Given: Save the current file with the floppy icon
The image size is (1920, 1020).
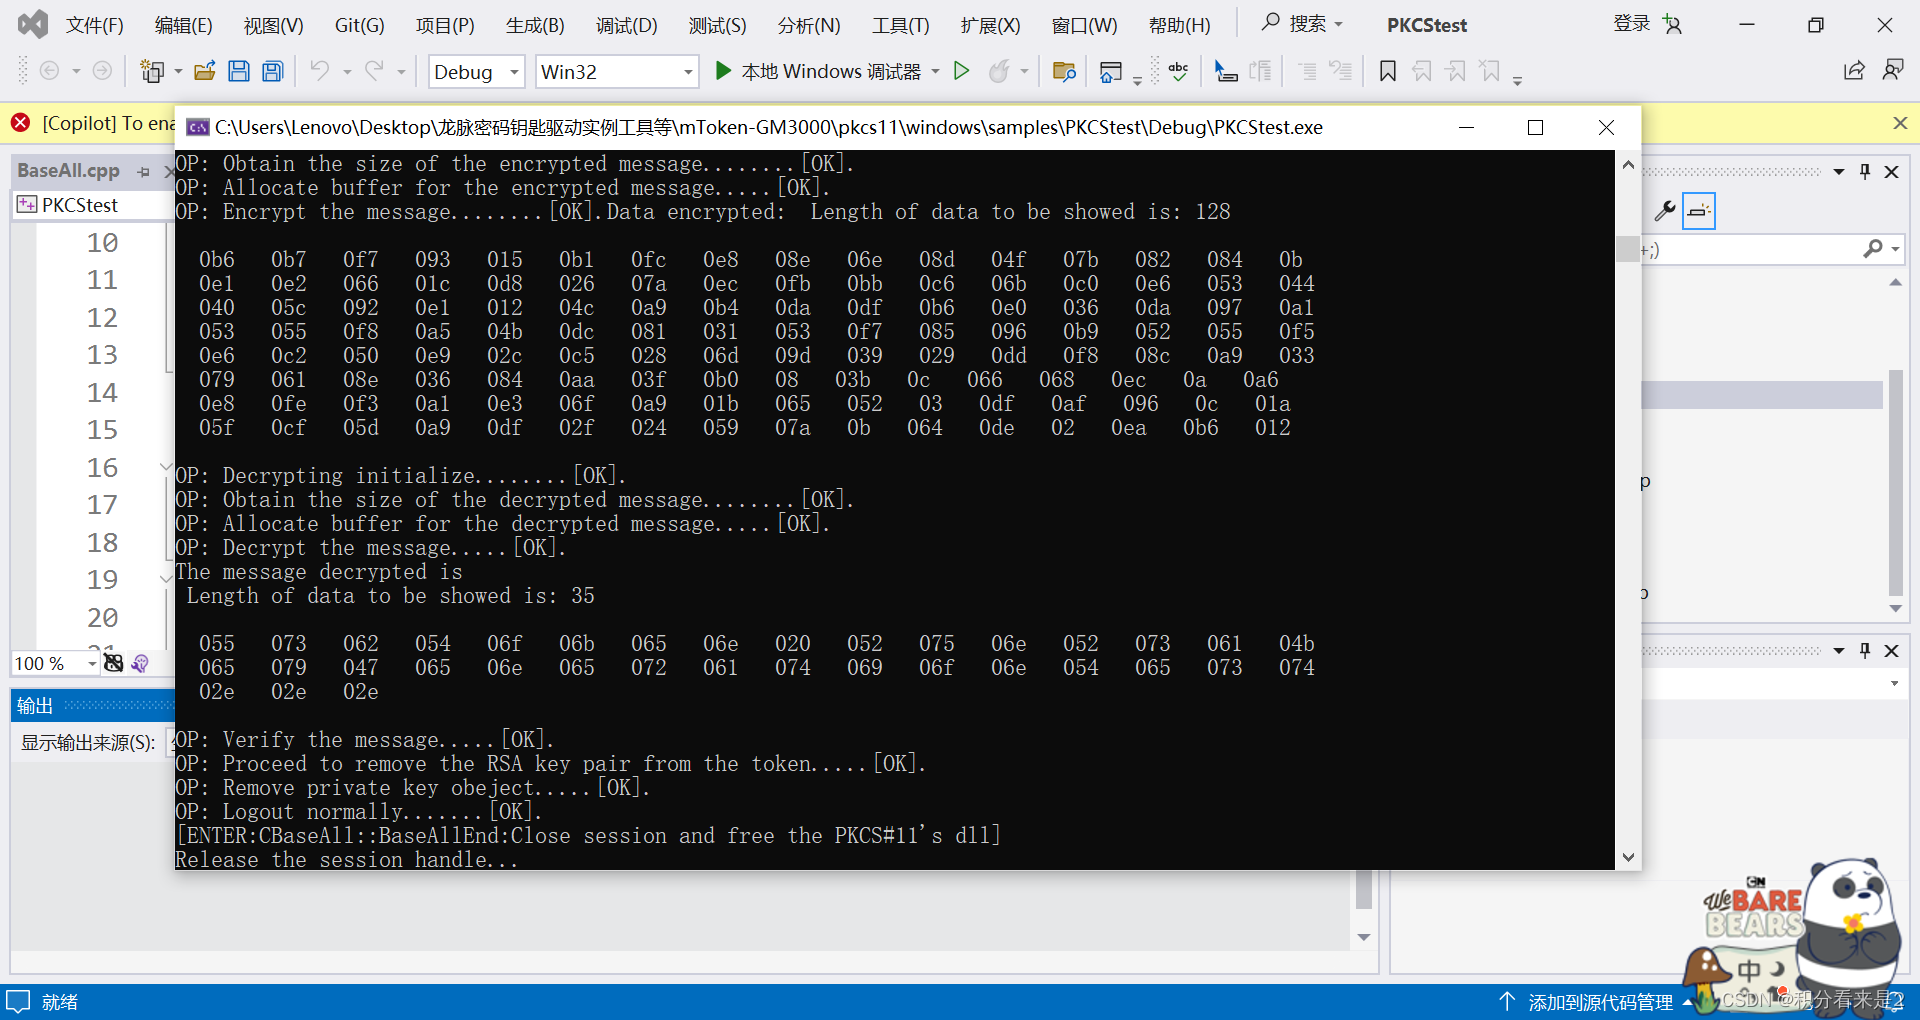Looking at the screenshot, I should 239,71.
